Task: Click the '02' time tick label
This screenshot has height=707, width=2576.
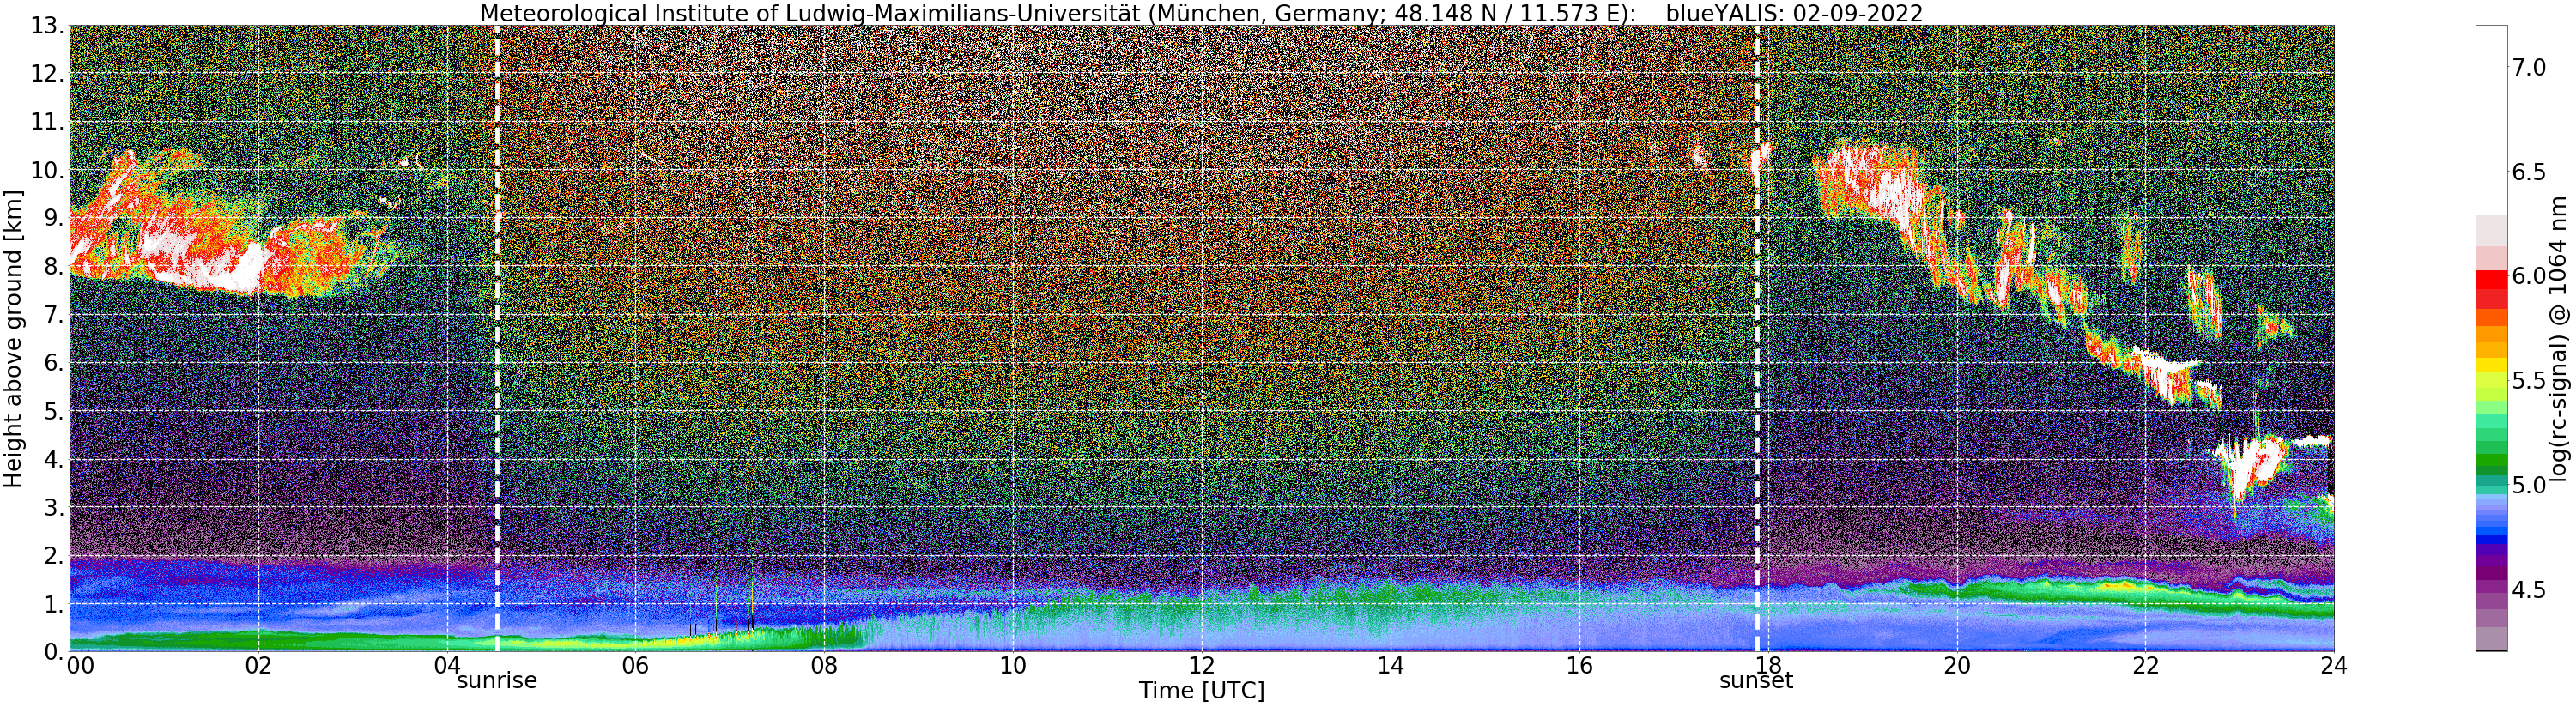Action: [258, 665]
